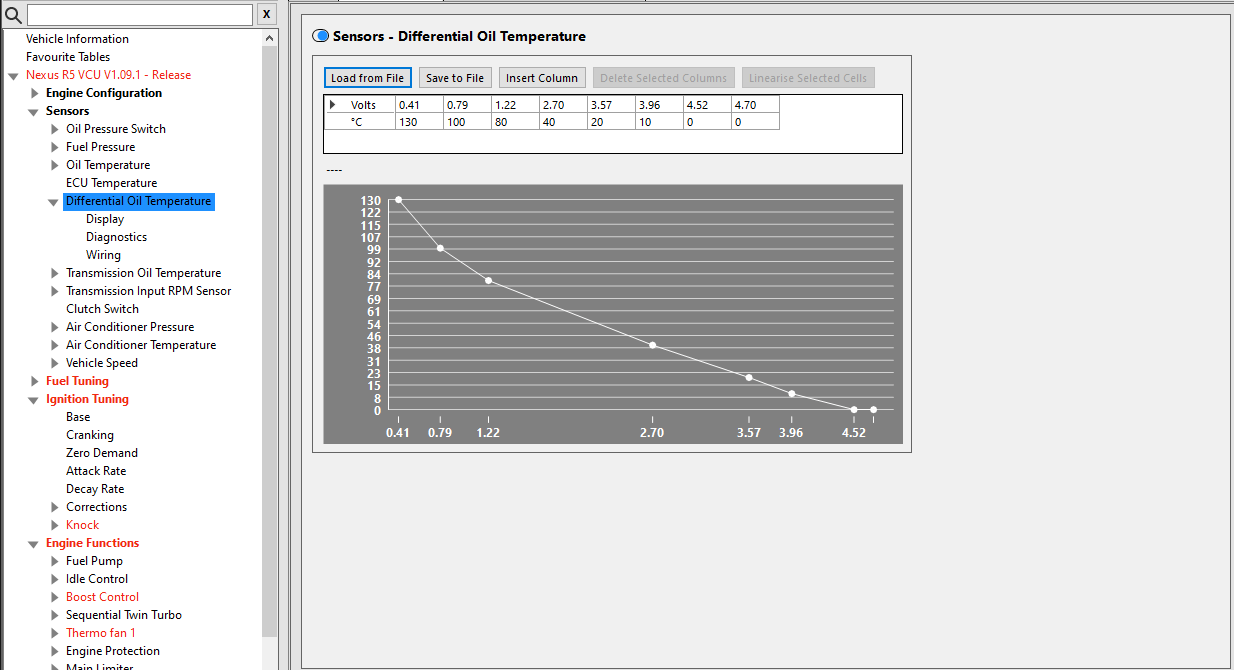Image resolution: width=1234 pixels, height=670 pixels.
Task: Expand the Engine Configuration branch
Action: click(35, 92)
